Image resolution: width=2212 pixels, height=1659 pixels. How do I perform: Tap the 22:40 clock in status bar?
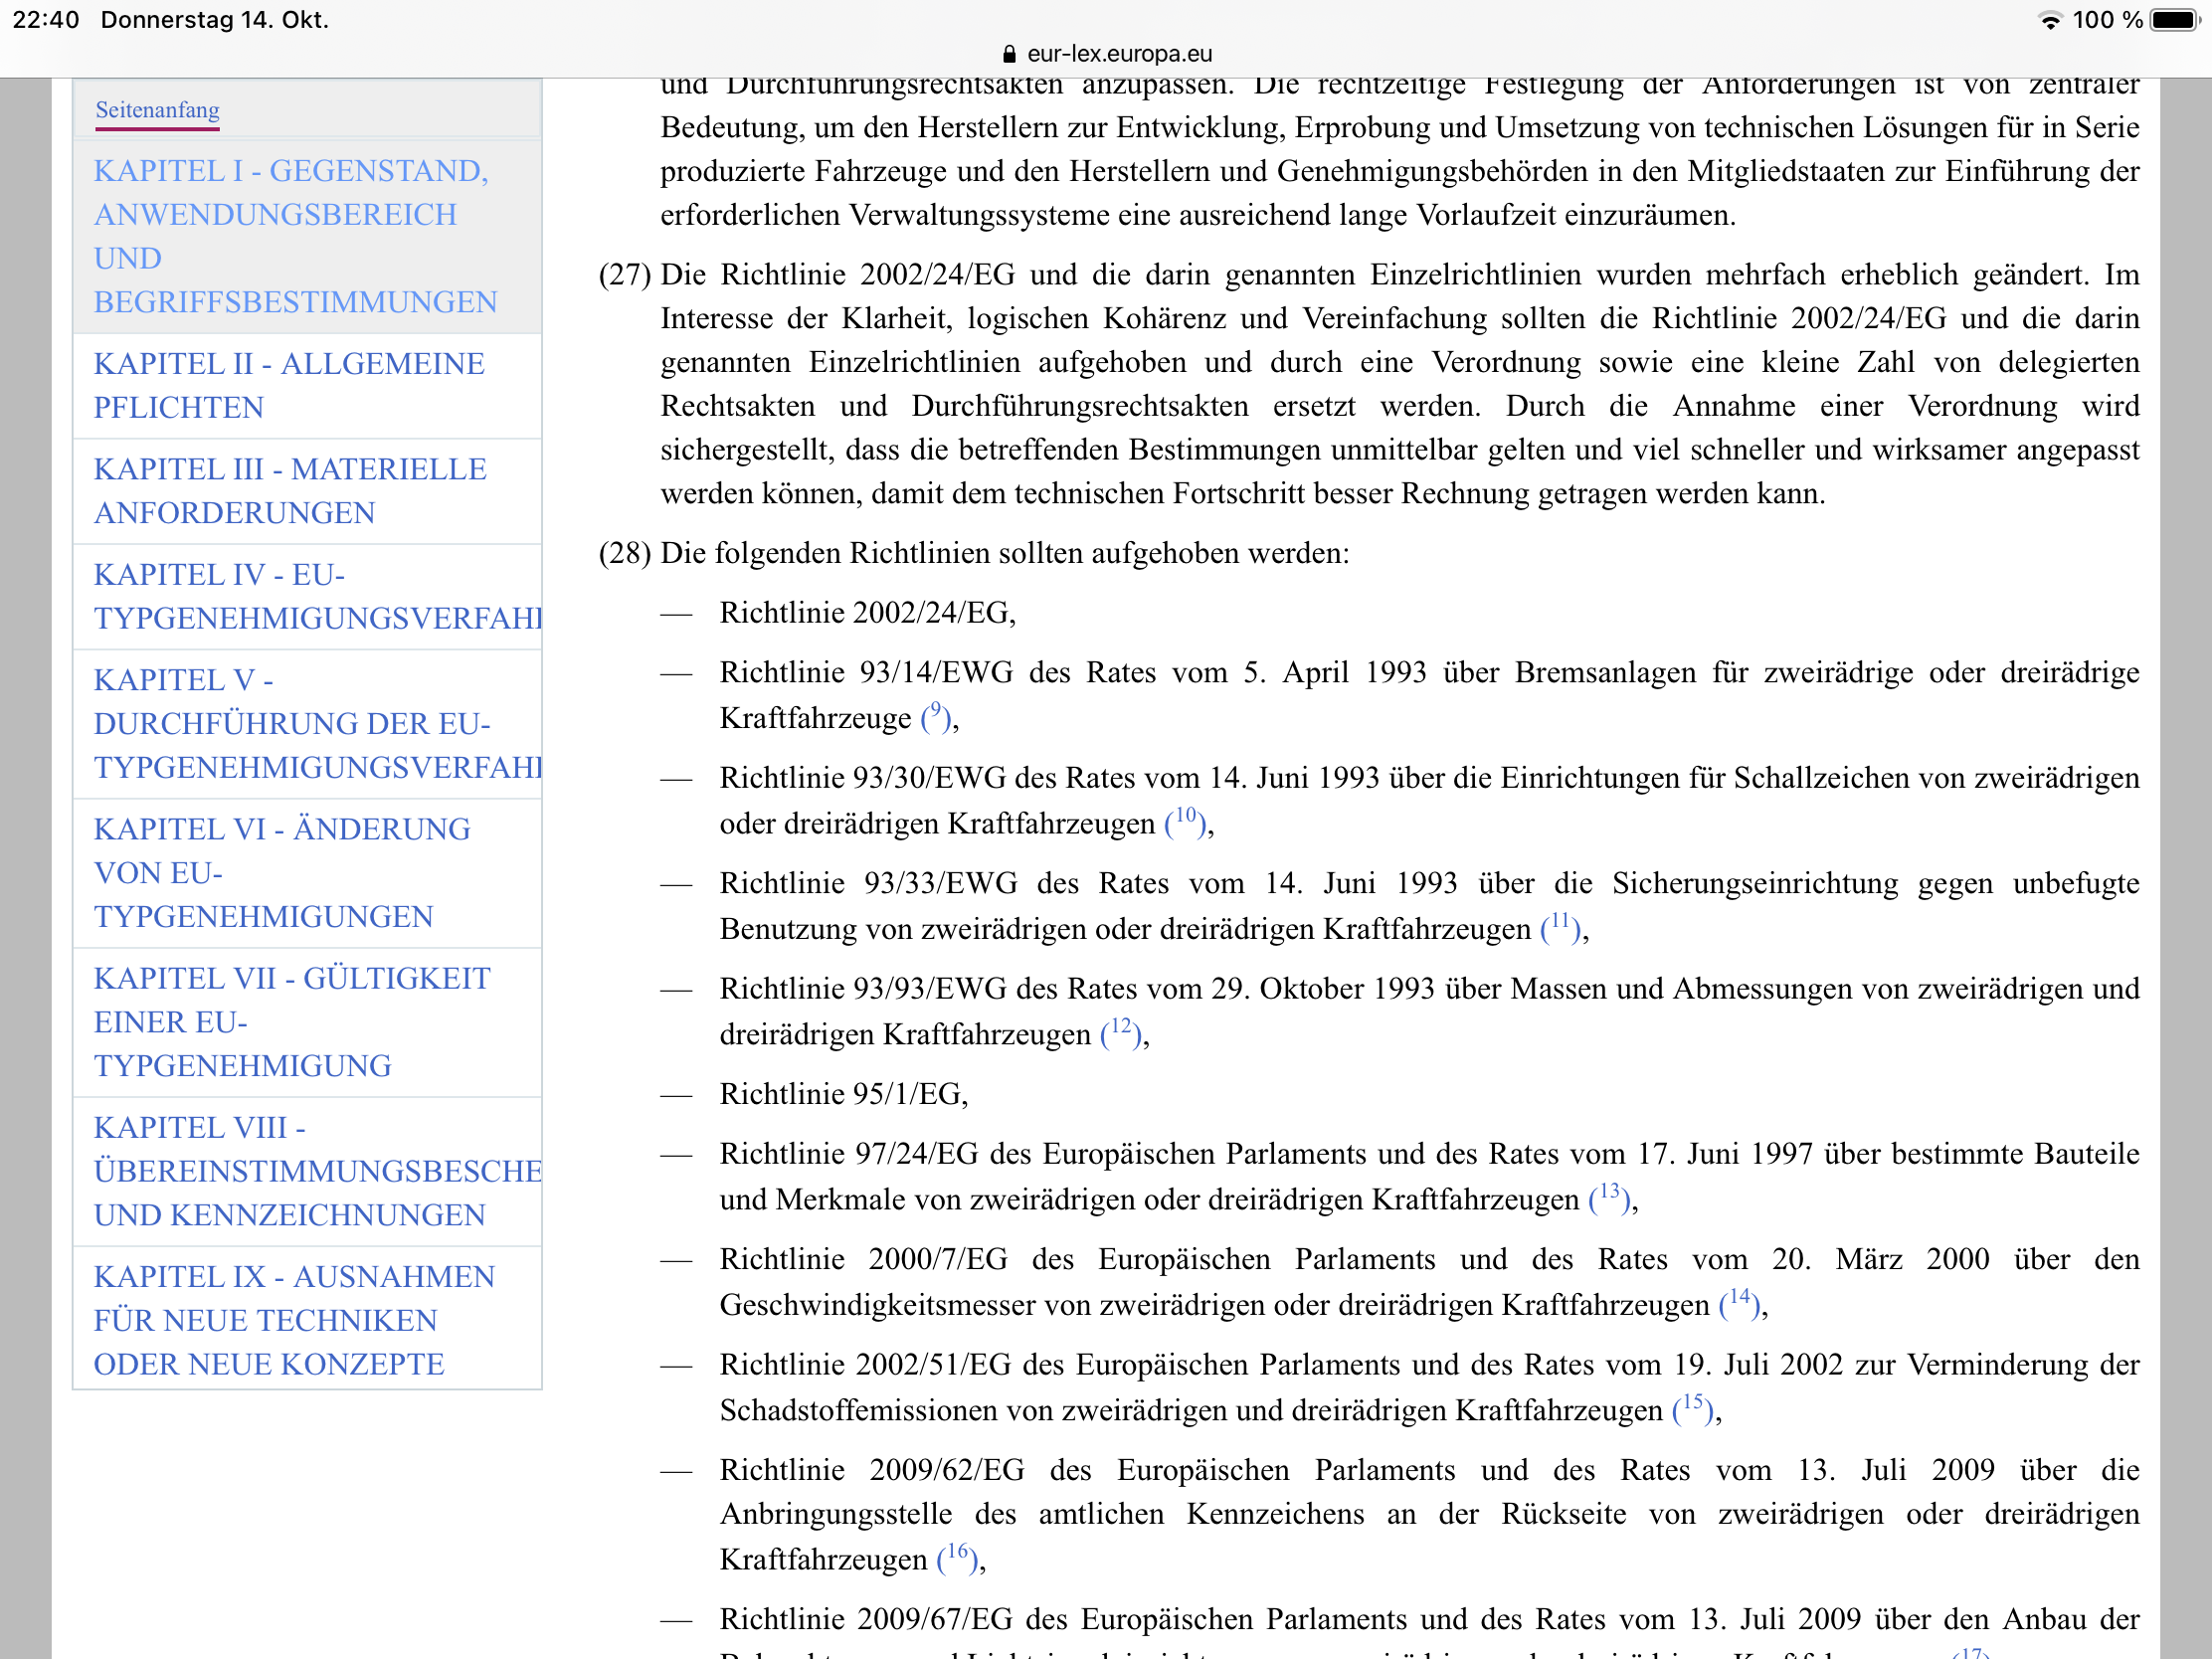46,20
